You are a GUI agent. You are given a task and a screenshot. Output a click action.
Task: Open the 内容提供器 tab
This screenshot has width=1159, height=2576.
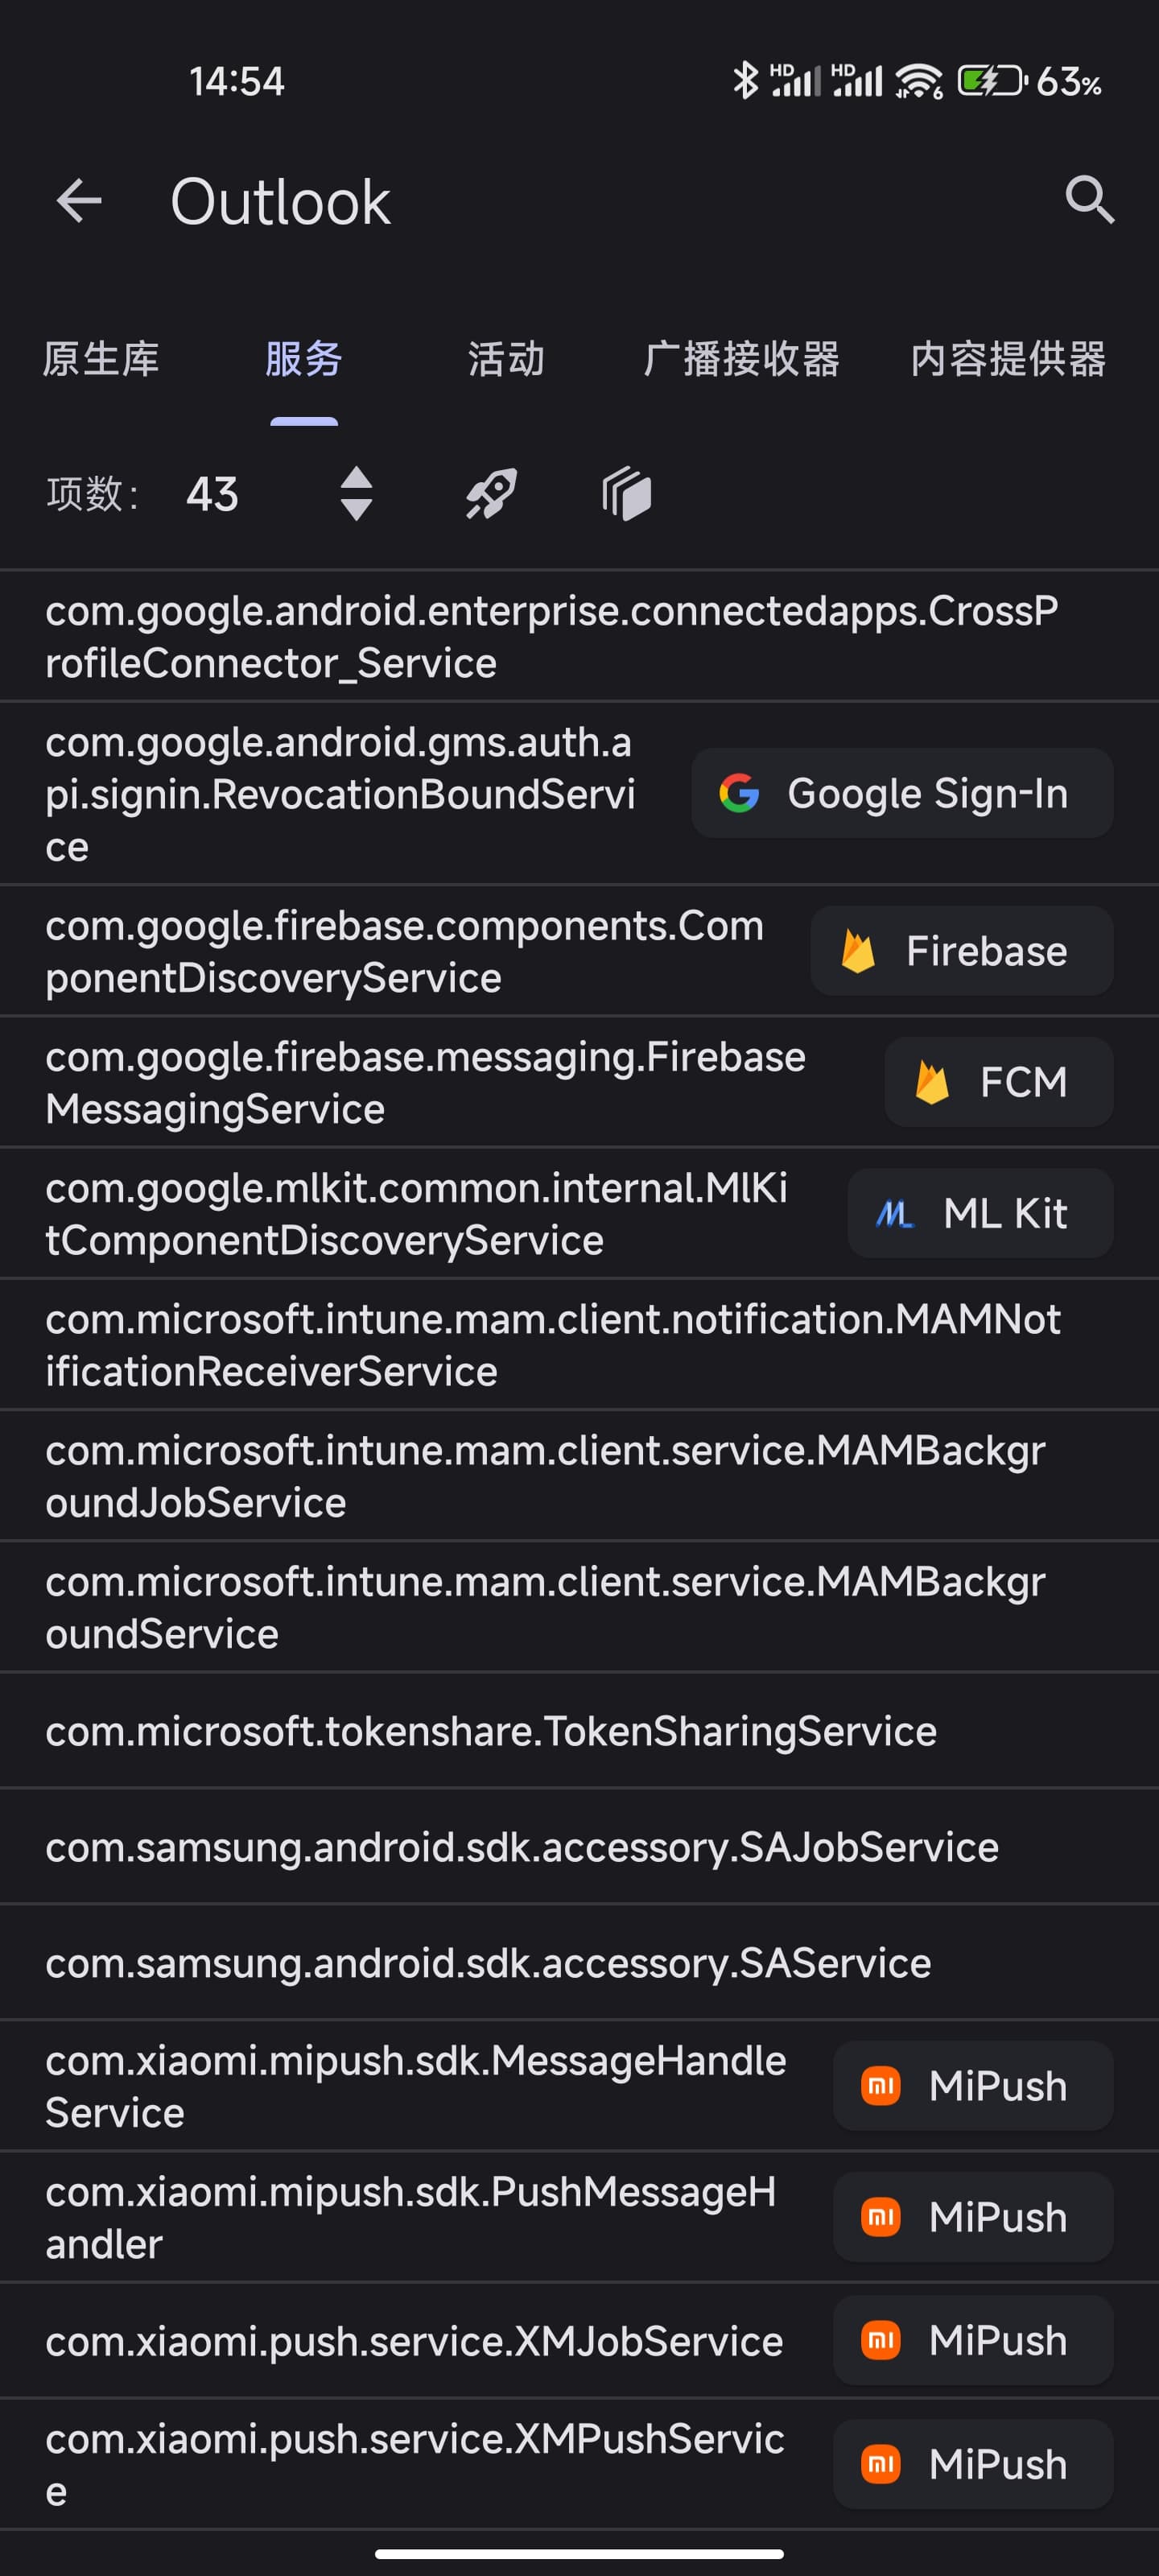(1008, 359)
